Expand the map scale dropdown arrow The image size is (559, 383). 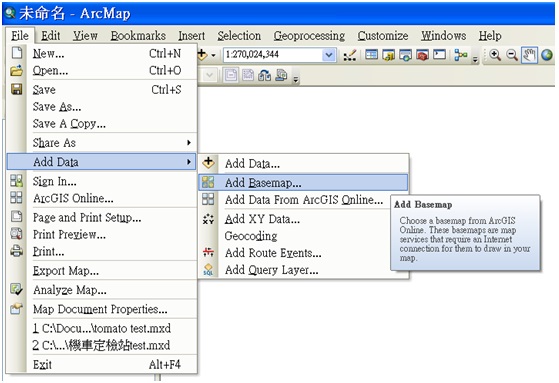pyautogui.click(x=329, y=55)
